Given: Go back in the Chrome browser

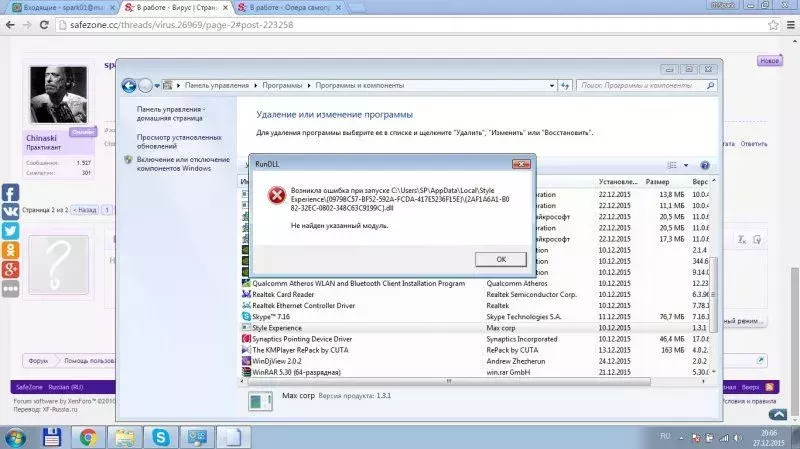Looking at the screenshot, I should tap(10, 25).
